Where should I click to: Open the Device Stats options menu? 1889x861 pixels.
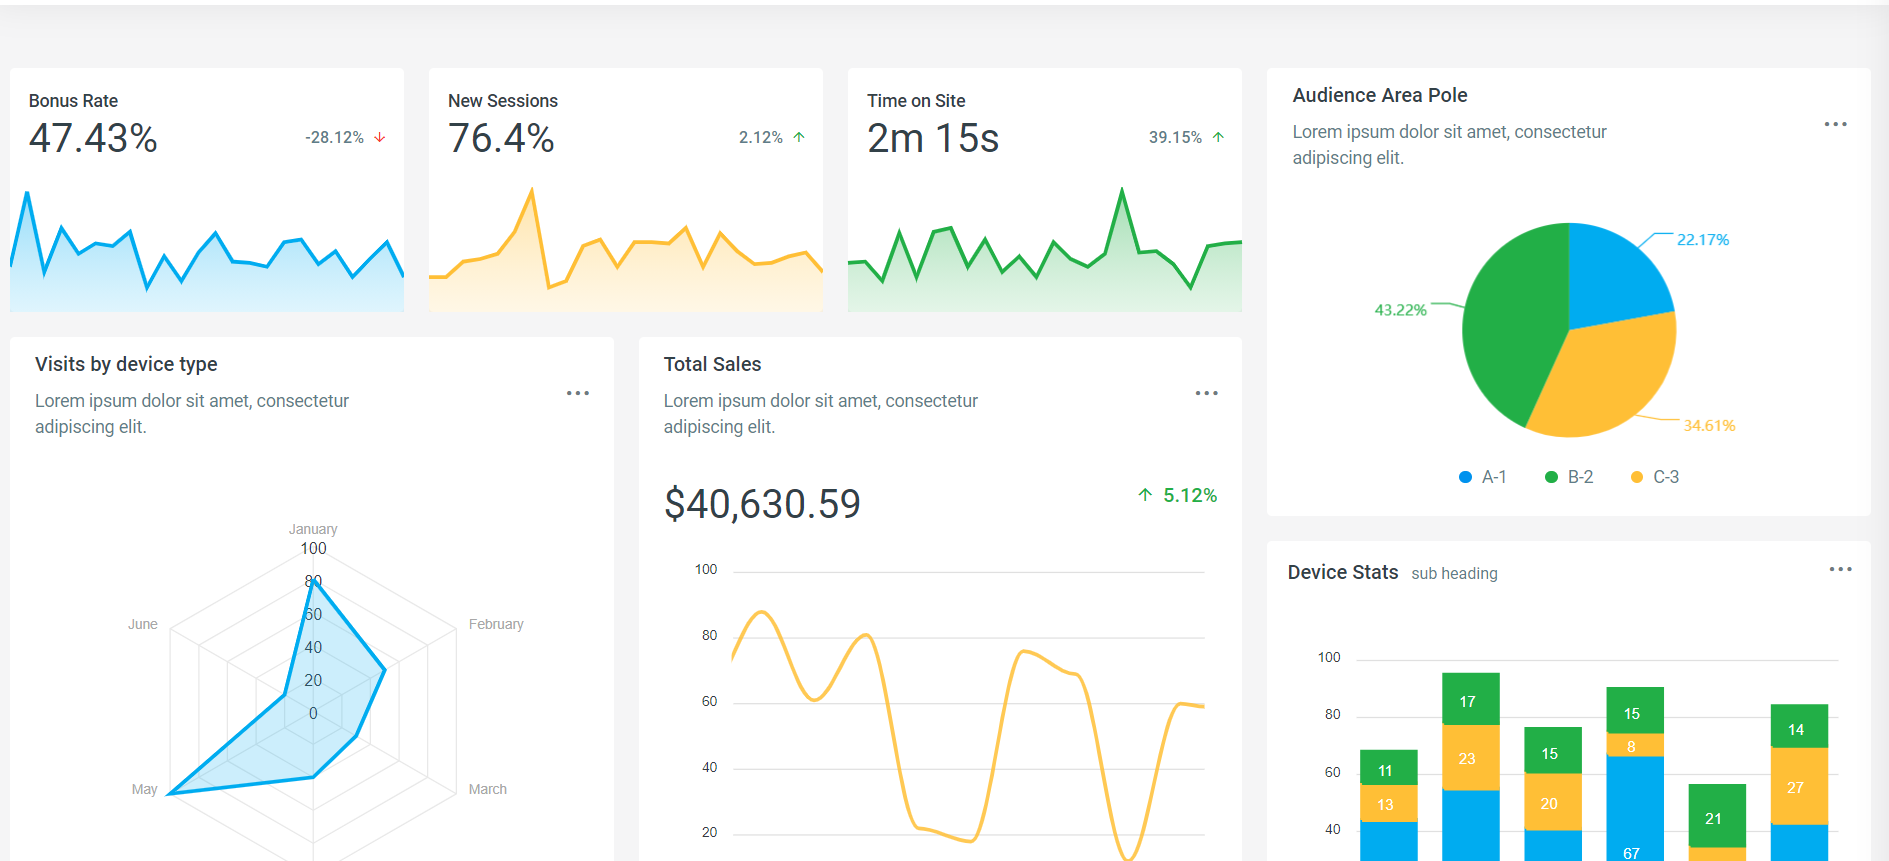[1841, 569]
